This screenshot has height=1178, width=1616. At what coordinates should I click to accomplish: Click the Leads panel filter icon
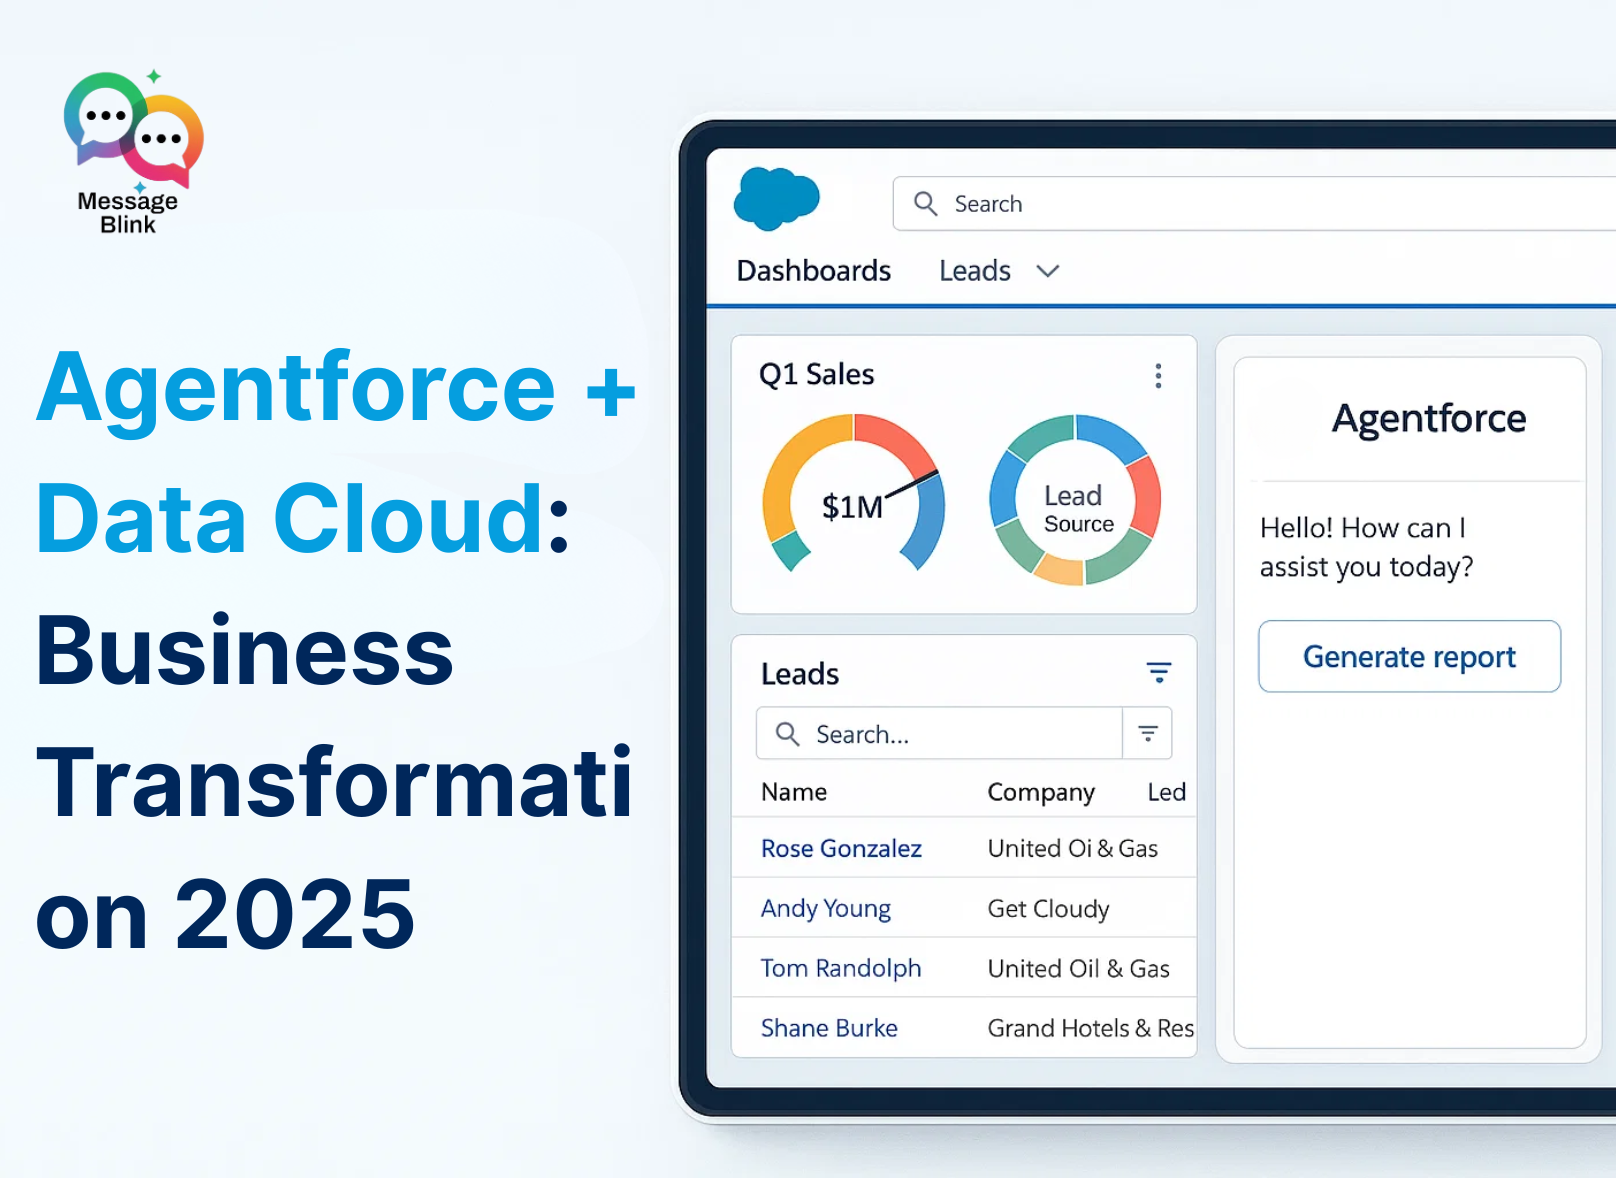coord(1158,673)
